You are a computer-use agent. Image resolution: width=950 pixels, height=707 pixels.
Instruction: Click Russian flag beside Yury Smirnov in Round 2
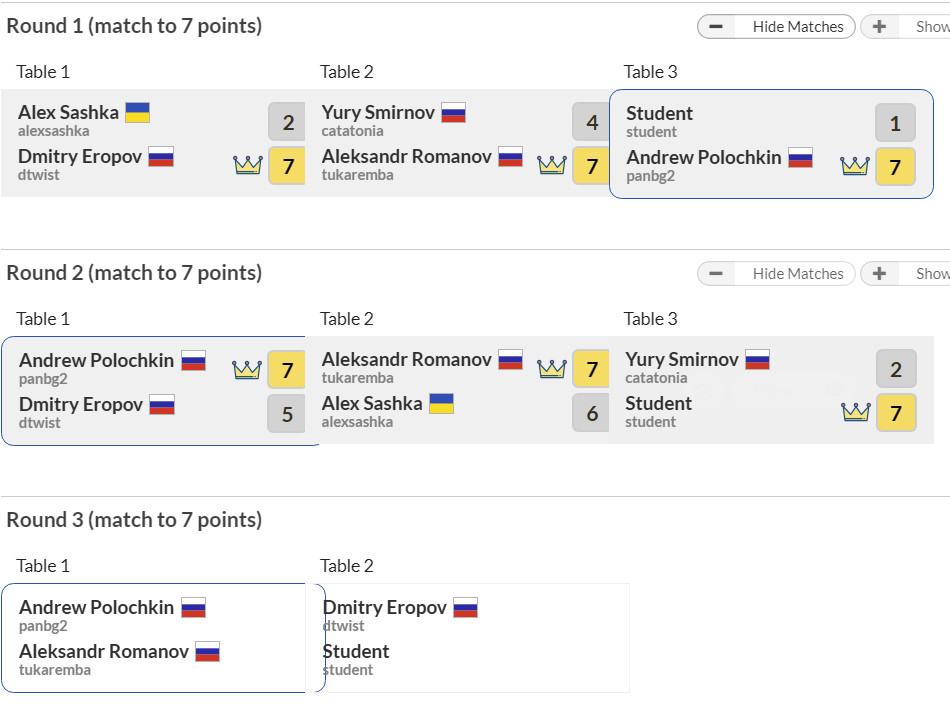click(x=757, y=360)
